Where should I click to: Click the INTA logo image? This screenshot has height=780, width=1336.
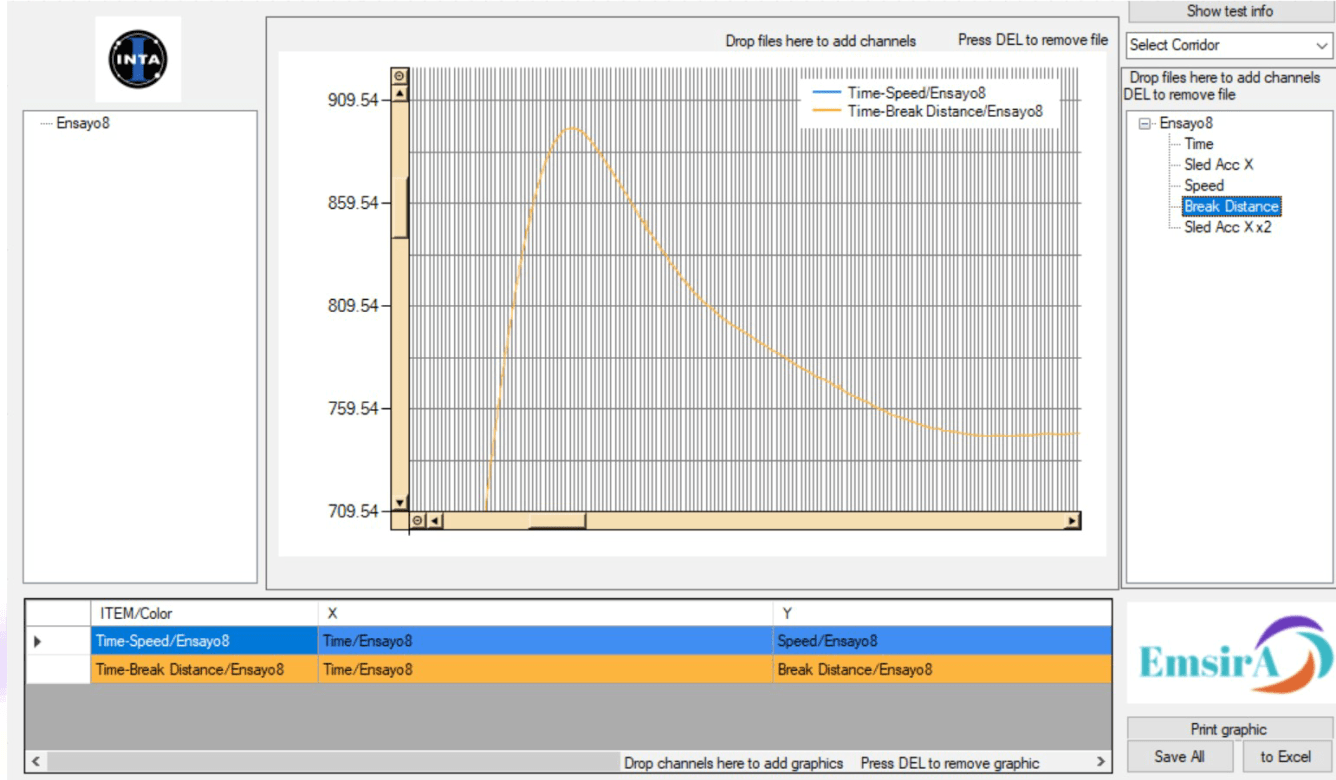tap(138, 59)
